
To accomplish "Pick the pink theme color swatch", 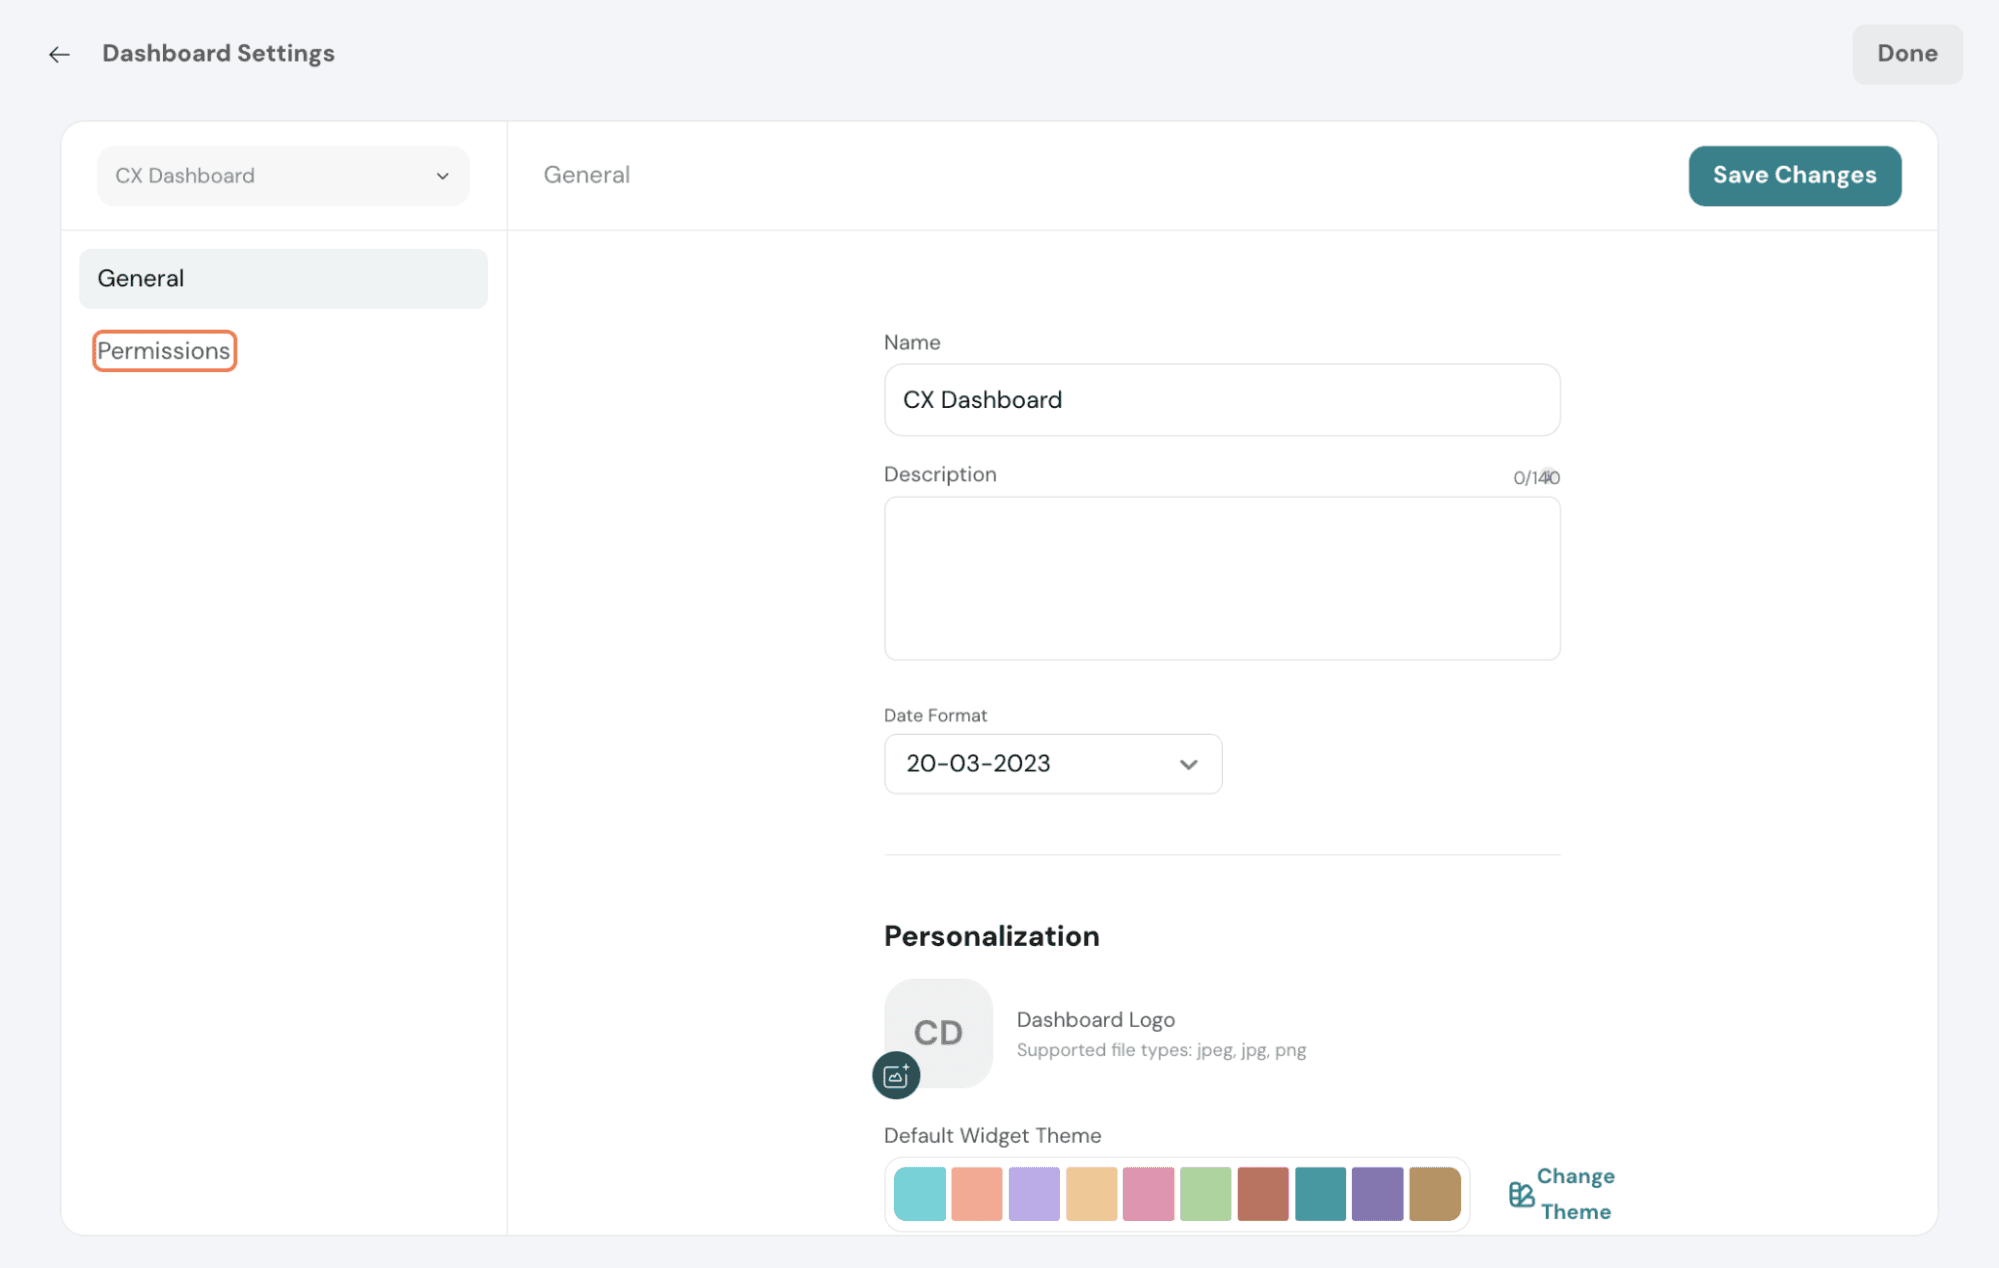I will (x=1148, y=1193).
